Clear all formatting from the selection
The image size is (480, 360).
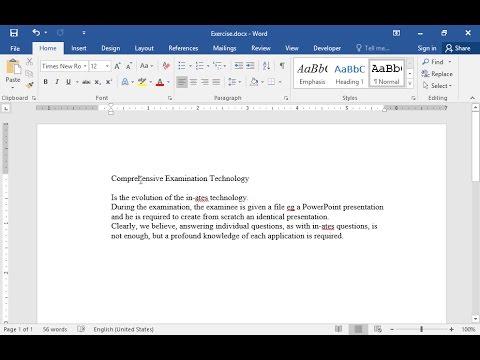(166, 66)
